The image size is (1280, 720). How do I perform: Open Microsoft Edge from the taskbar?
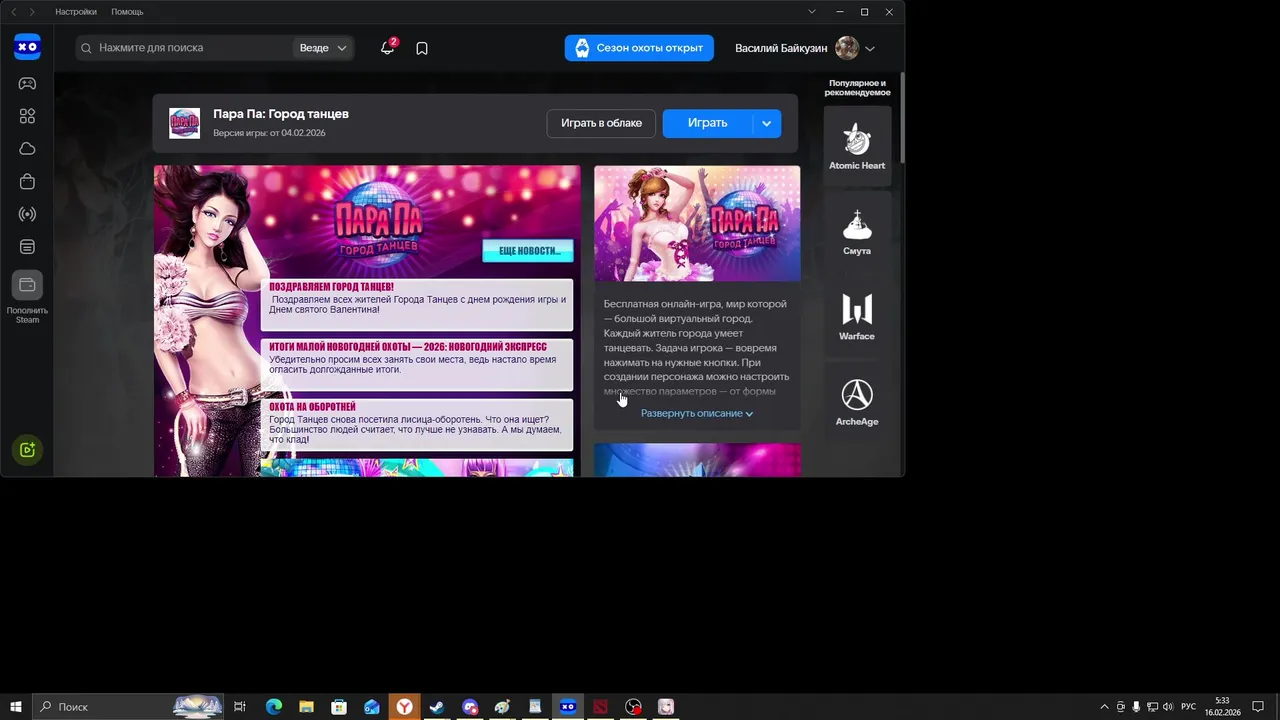tap(274, 707)
